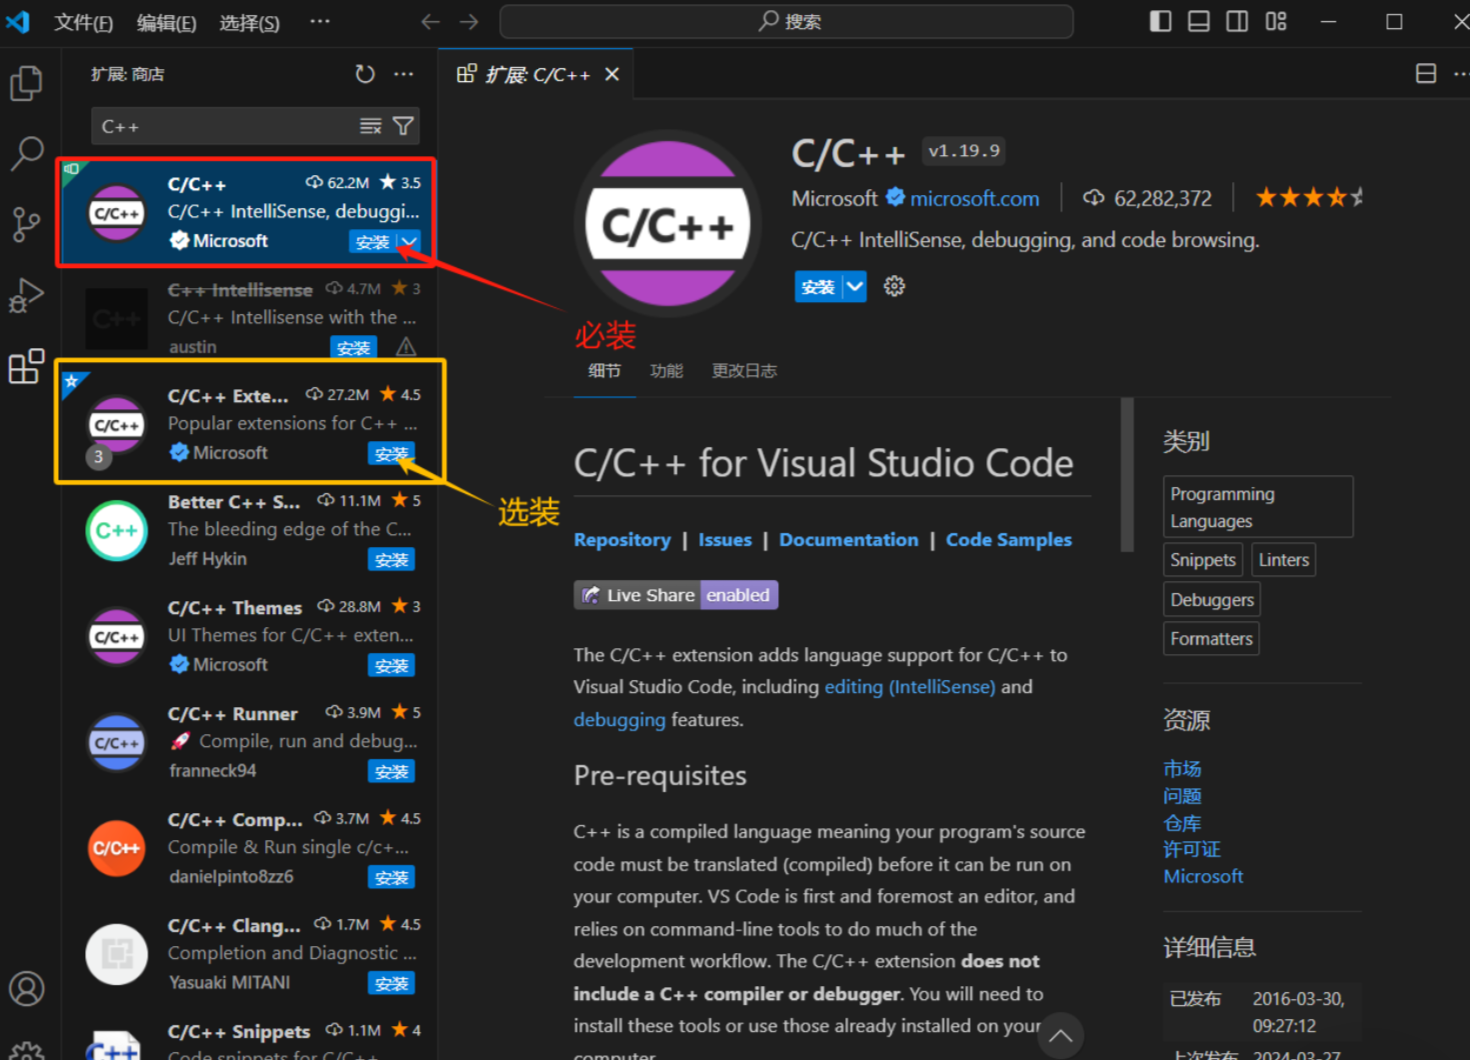Open the filter extensions funnel icon
The width and height of the screenshot is (1470, 1060).
pyautogui.click(x=403, y=126)
